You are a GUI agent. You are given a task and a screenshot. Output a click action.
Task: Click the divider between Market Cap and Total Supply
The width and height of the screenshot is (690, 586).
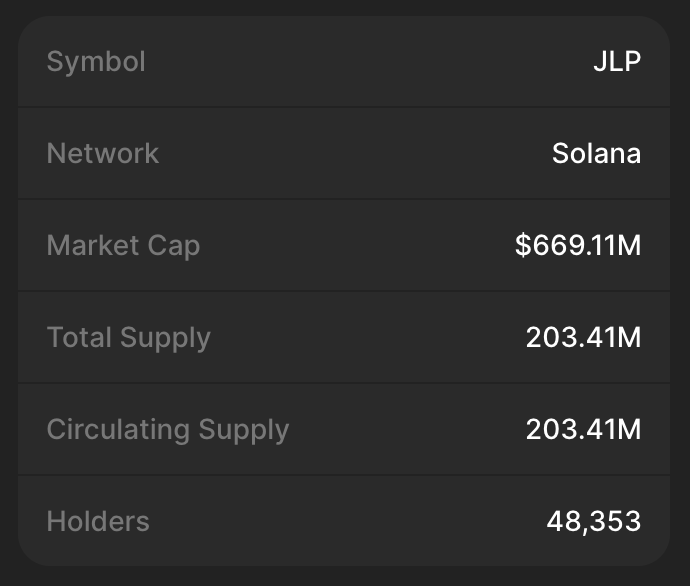[344, 291]
